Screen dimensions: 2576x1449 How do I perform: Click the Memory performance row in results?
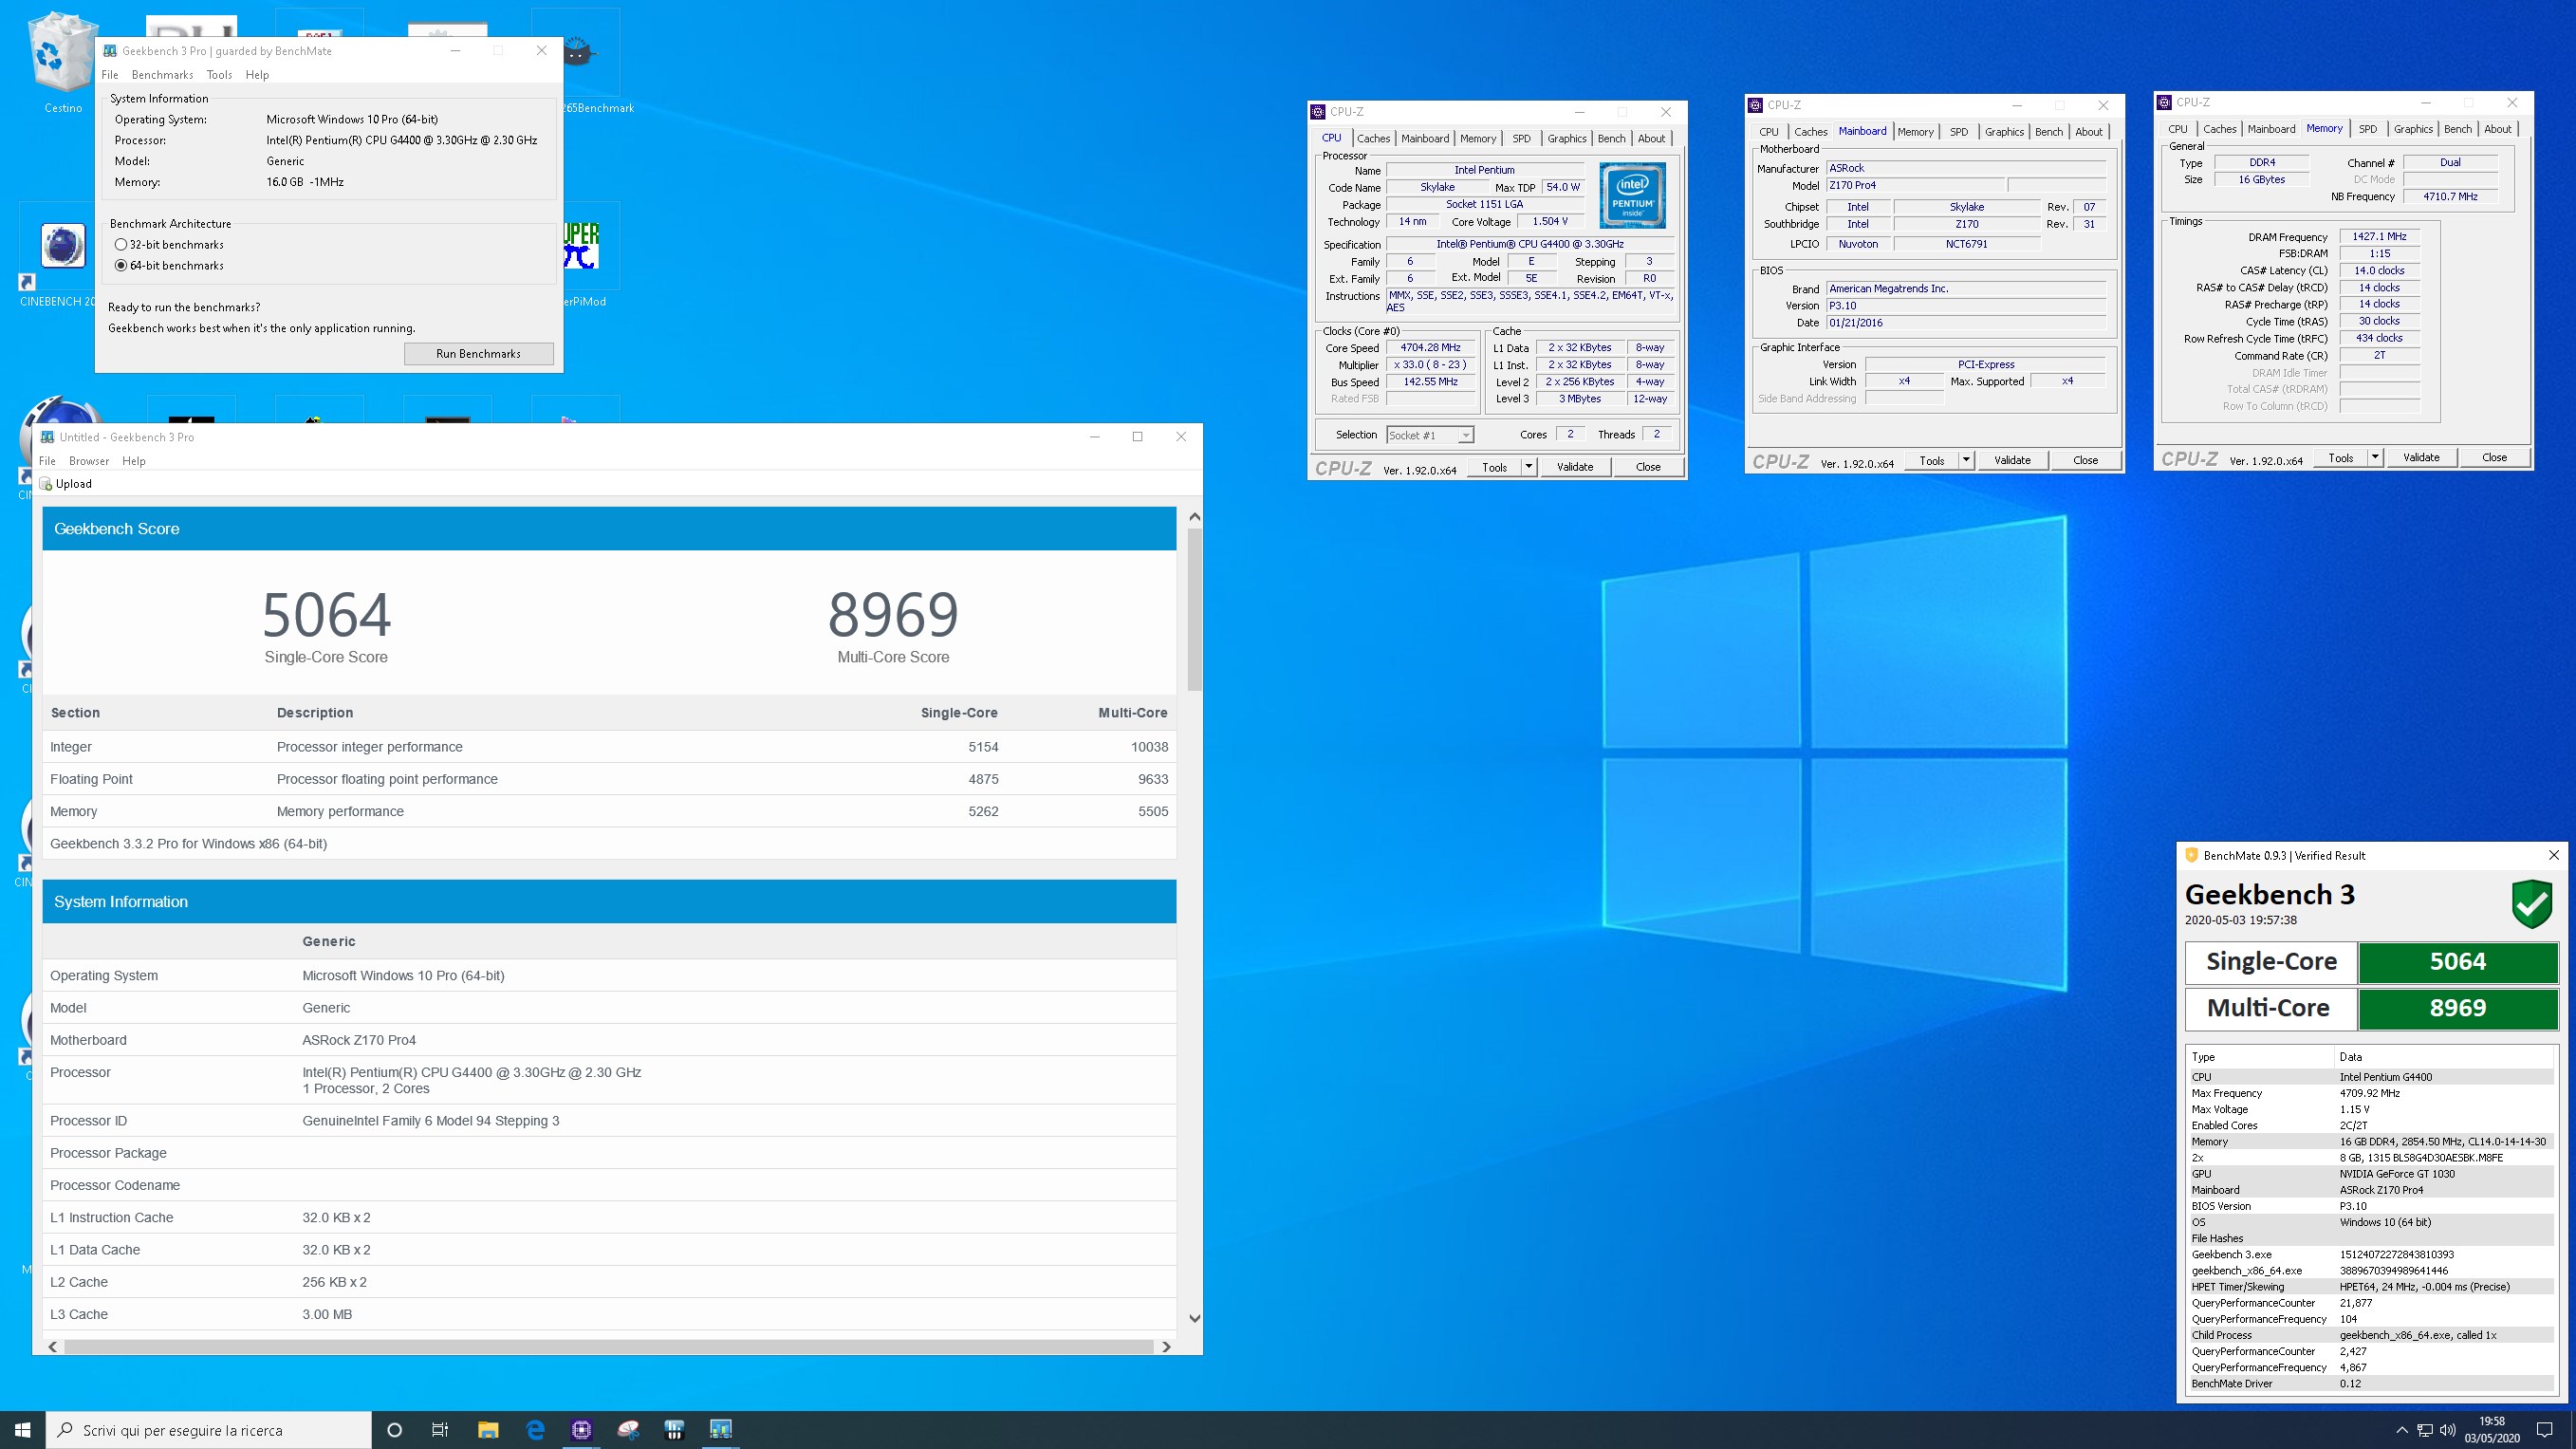coord(609,811)
